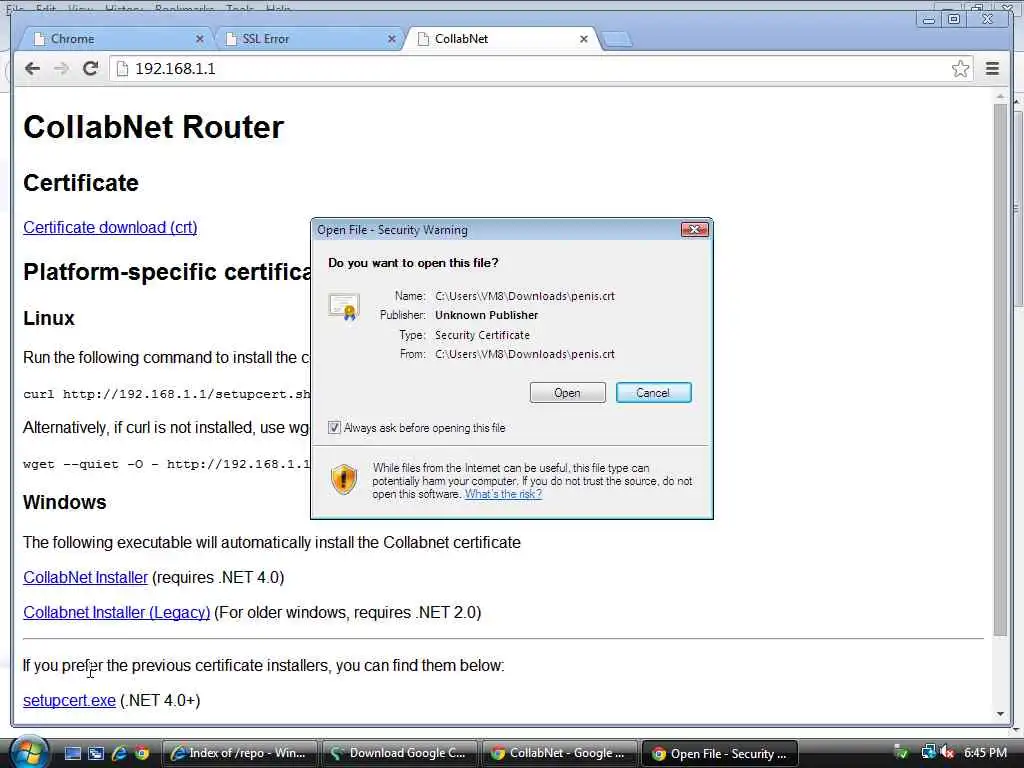Close the SSL Error tab

392,39
